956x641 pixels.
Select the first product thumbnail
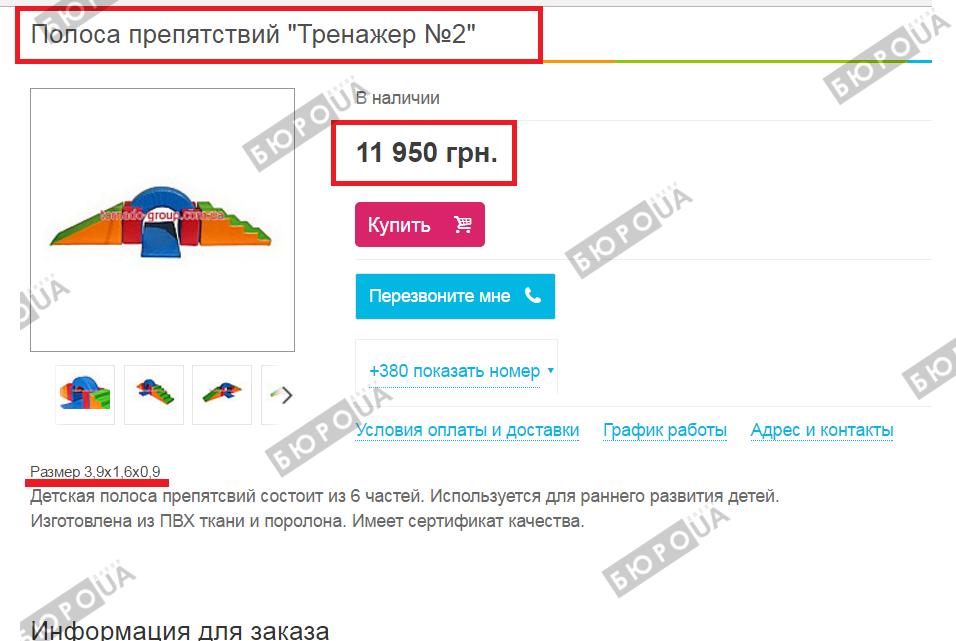[85, 395]
